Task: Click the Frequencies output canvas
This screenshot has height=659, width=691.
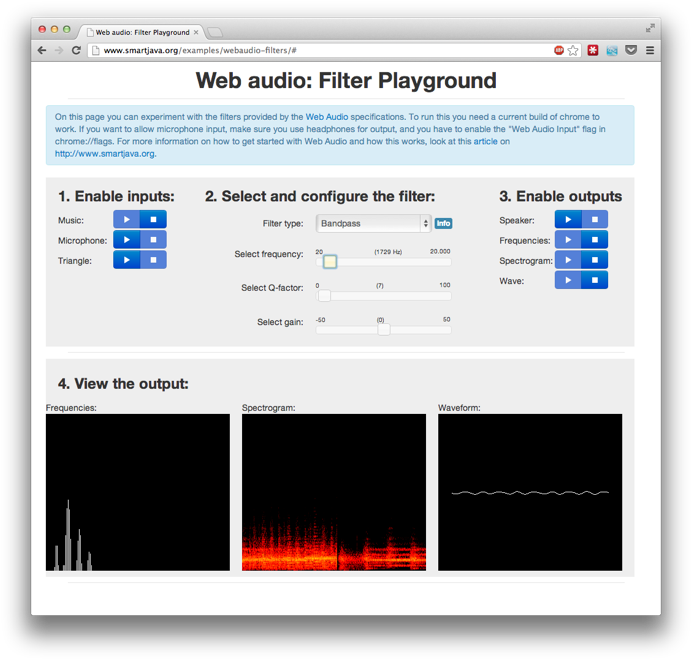Action: [x=138, y=492]
